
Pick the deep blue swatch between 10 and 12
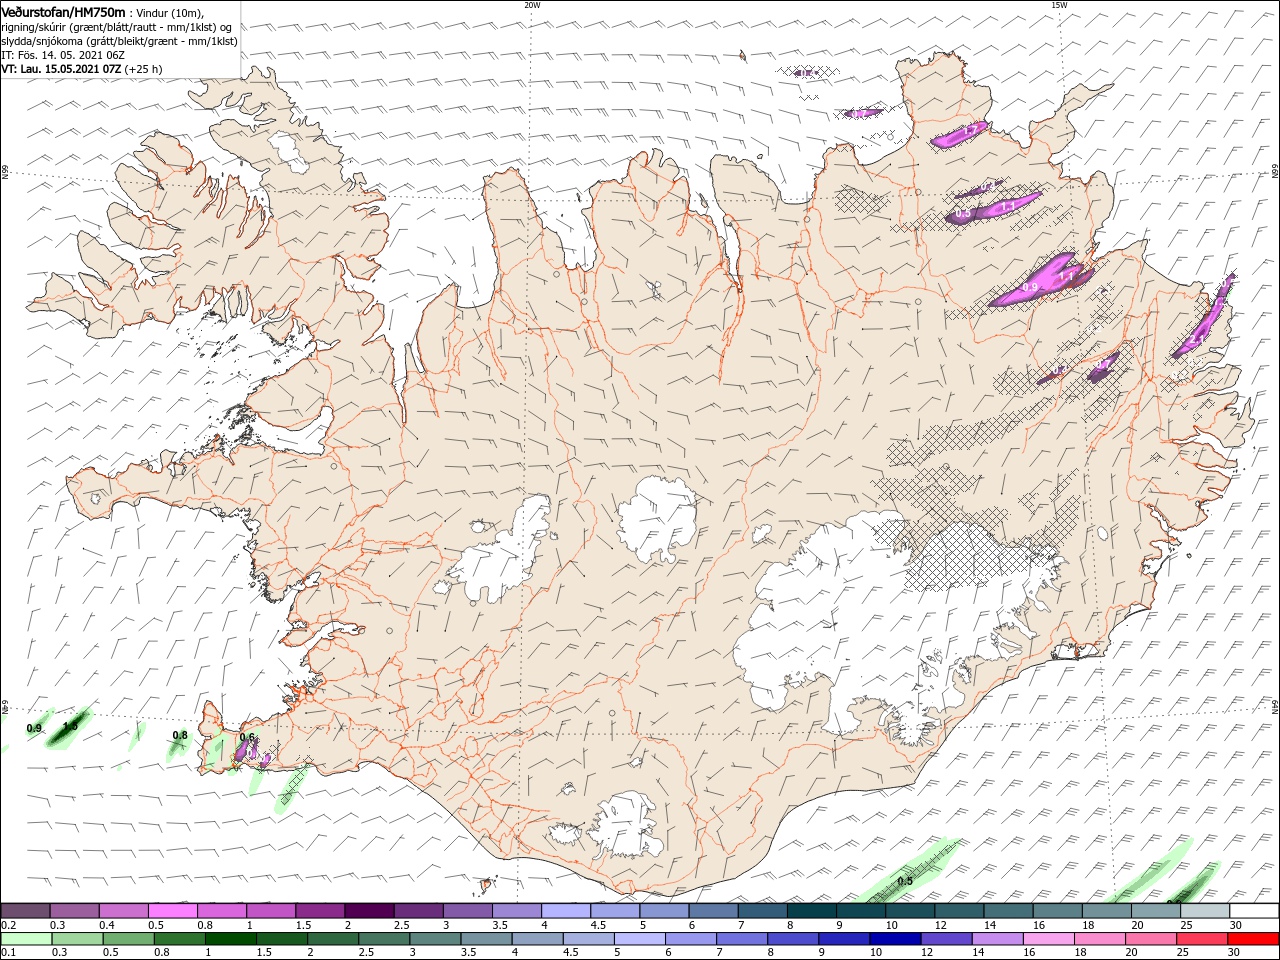pyautogui.click(x=895, y=939)
